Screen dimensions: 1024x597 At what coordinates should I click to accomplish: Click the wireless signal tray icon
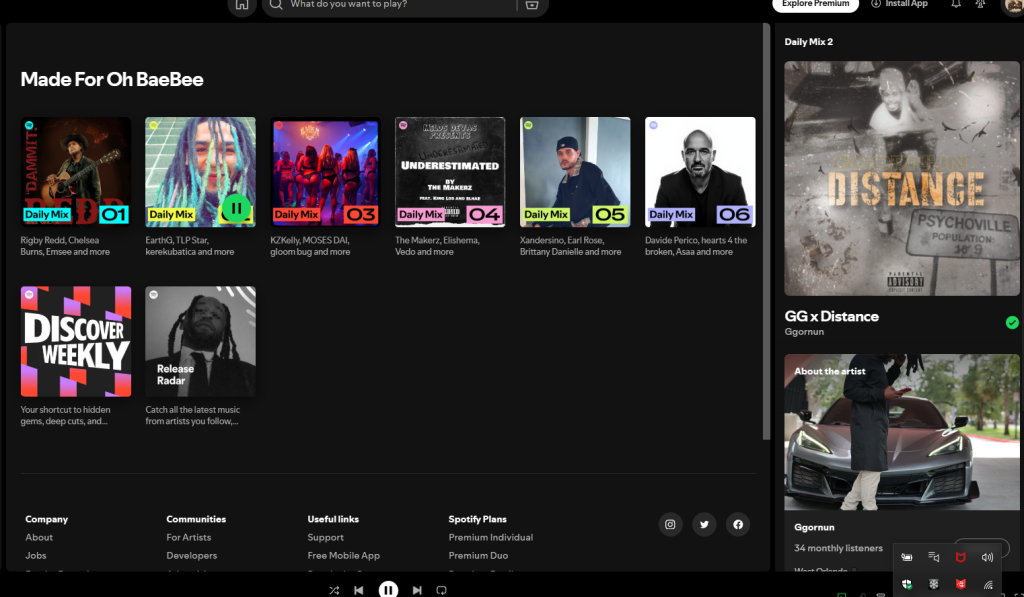pyautogui.click(x=987, y=584)
